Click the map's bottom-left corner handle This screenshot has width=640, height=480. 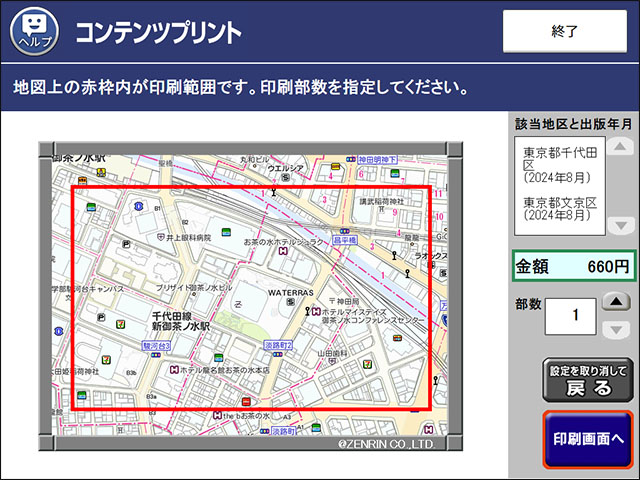pos(46,443)
